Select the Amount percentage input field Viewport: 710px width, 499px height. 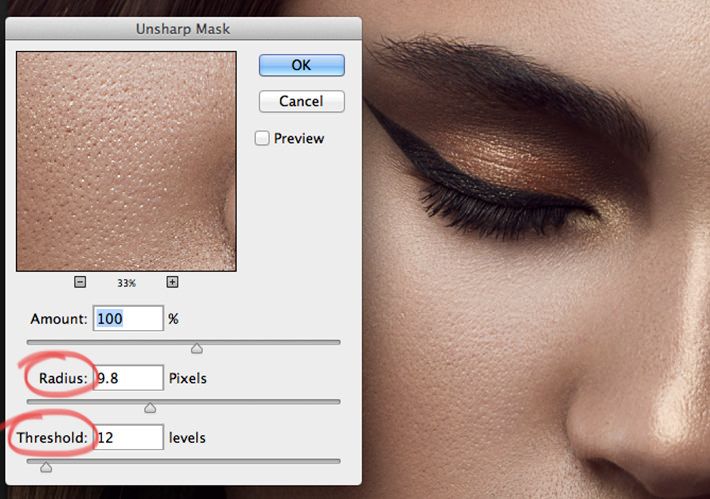pos(128,318)
